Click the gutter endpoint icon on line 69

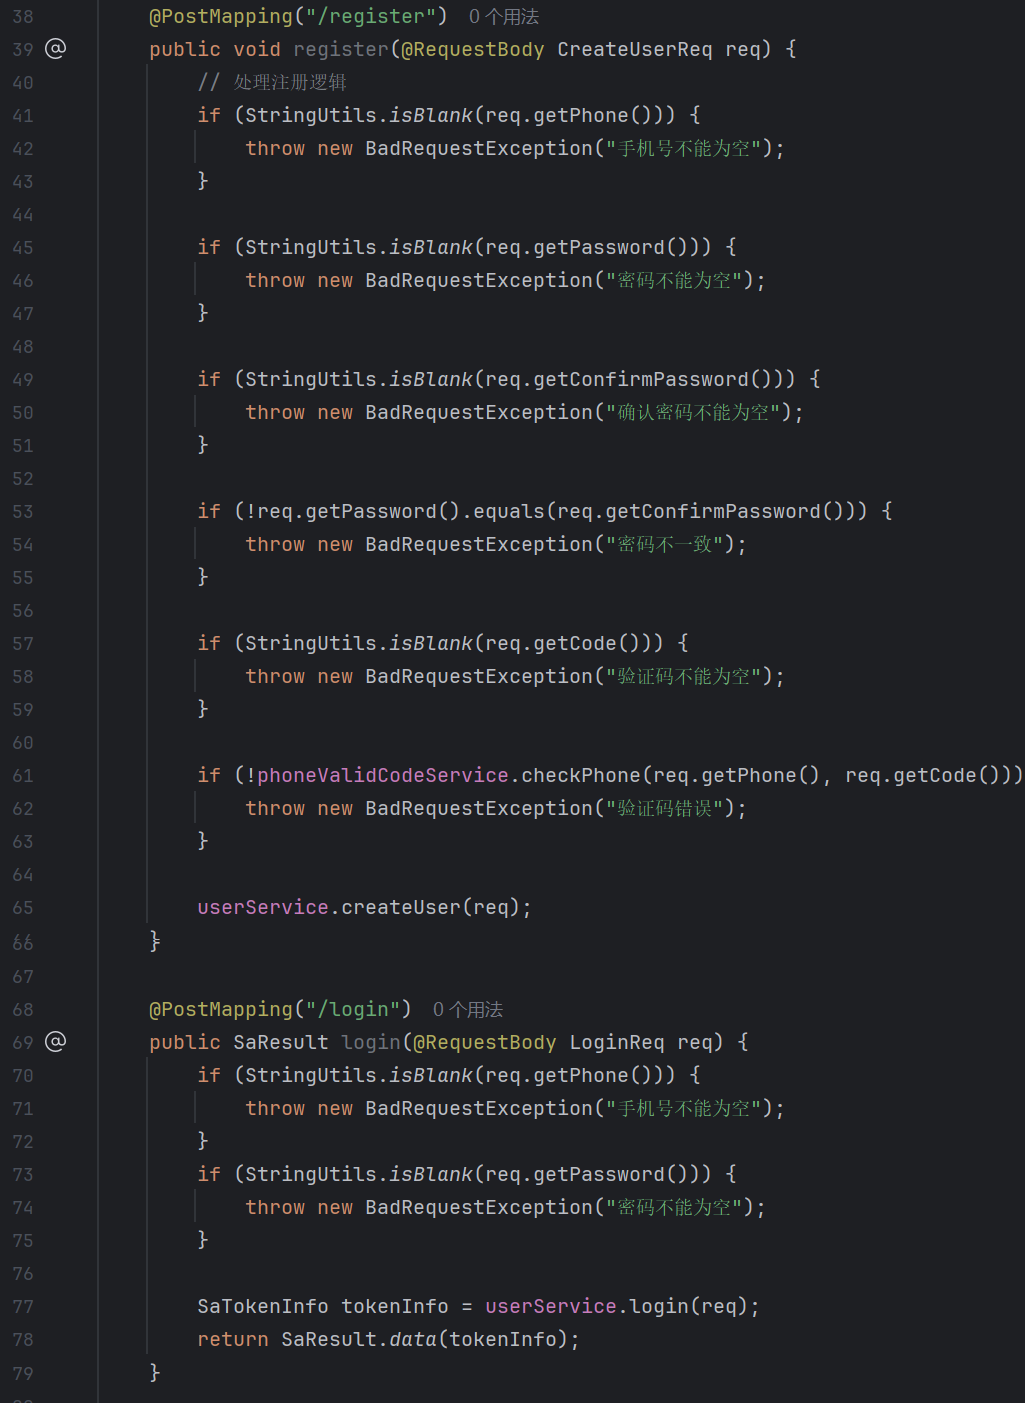coord(56,1041)
